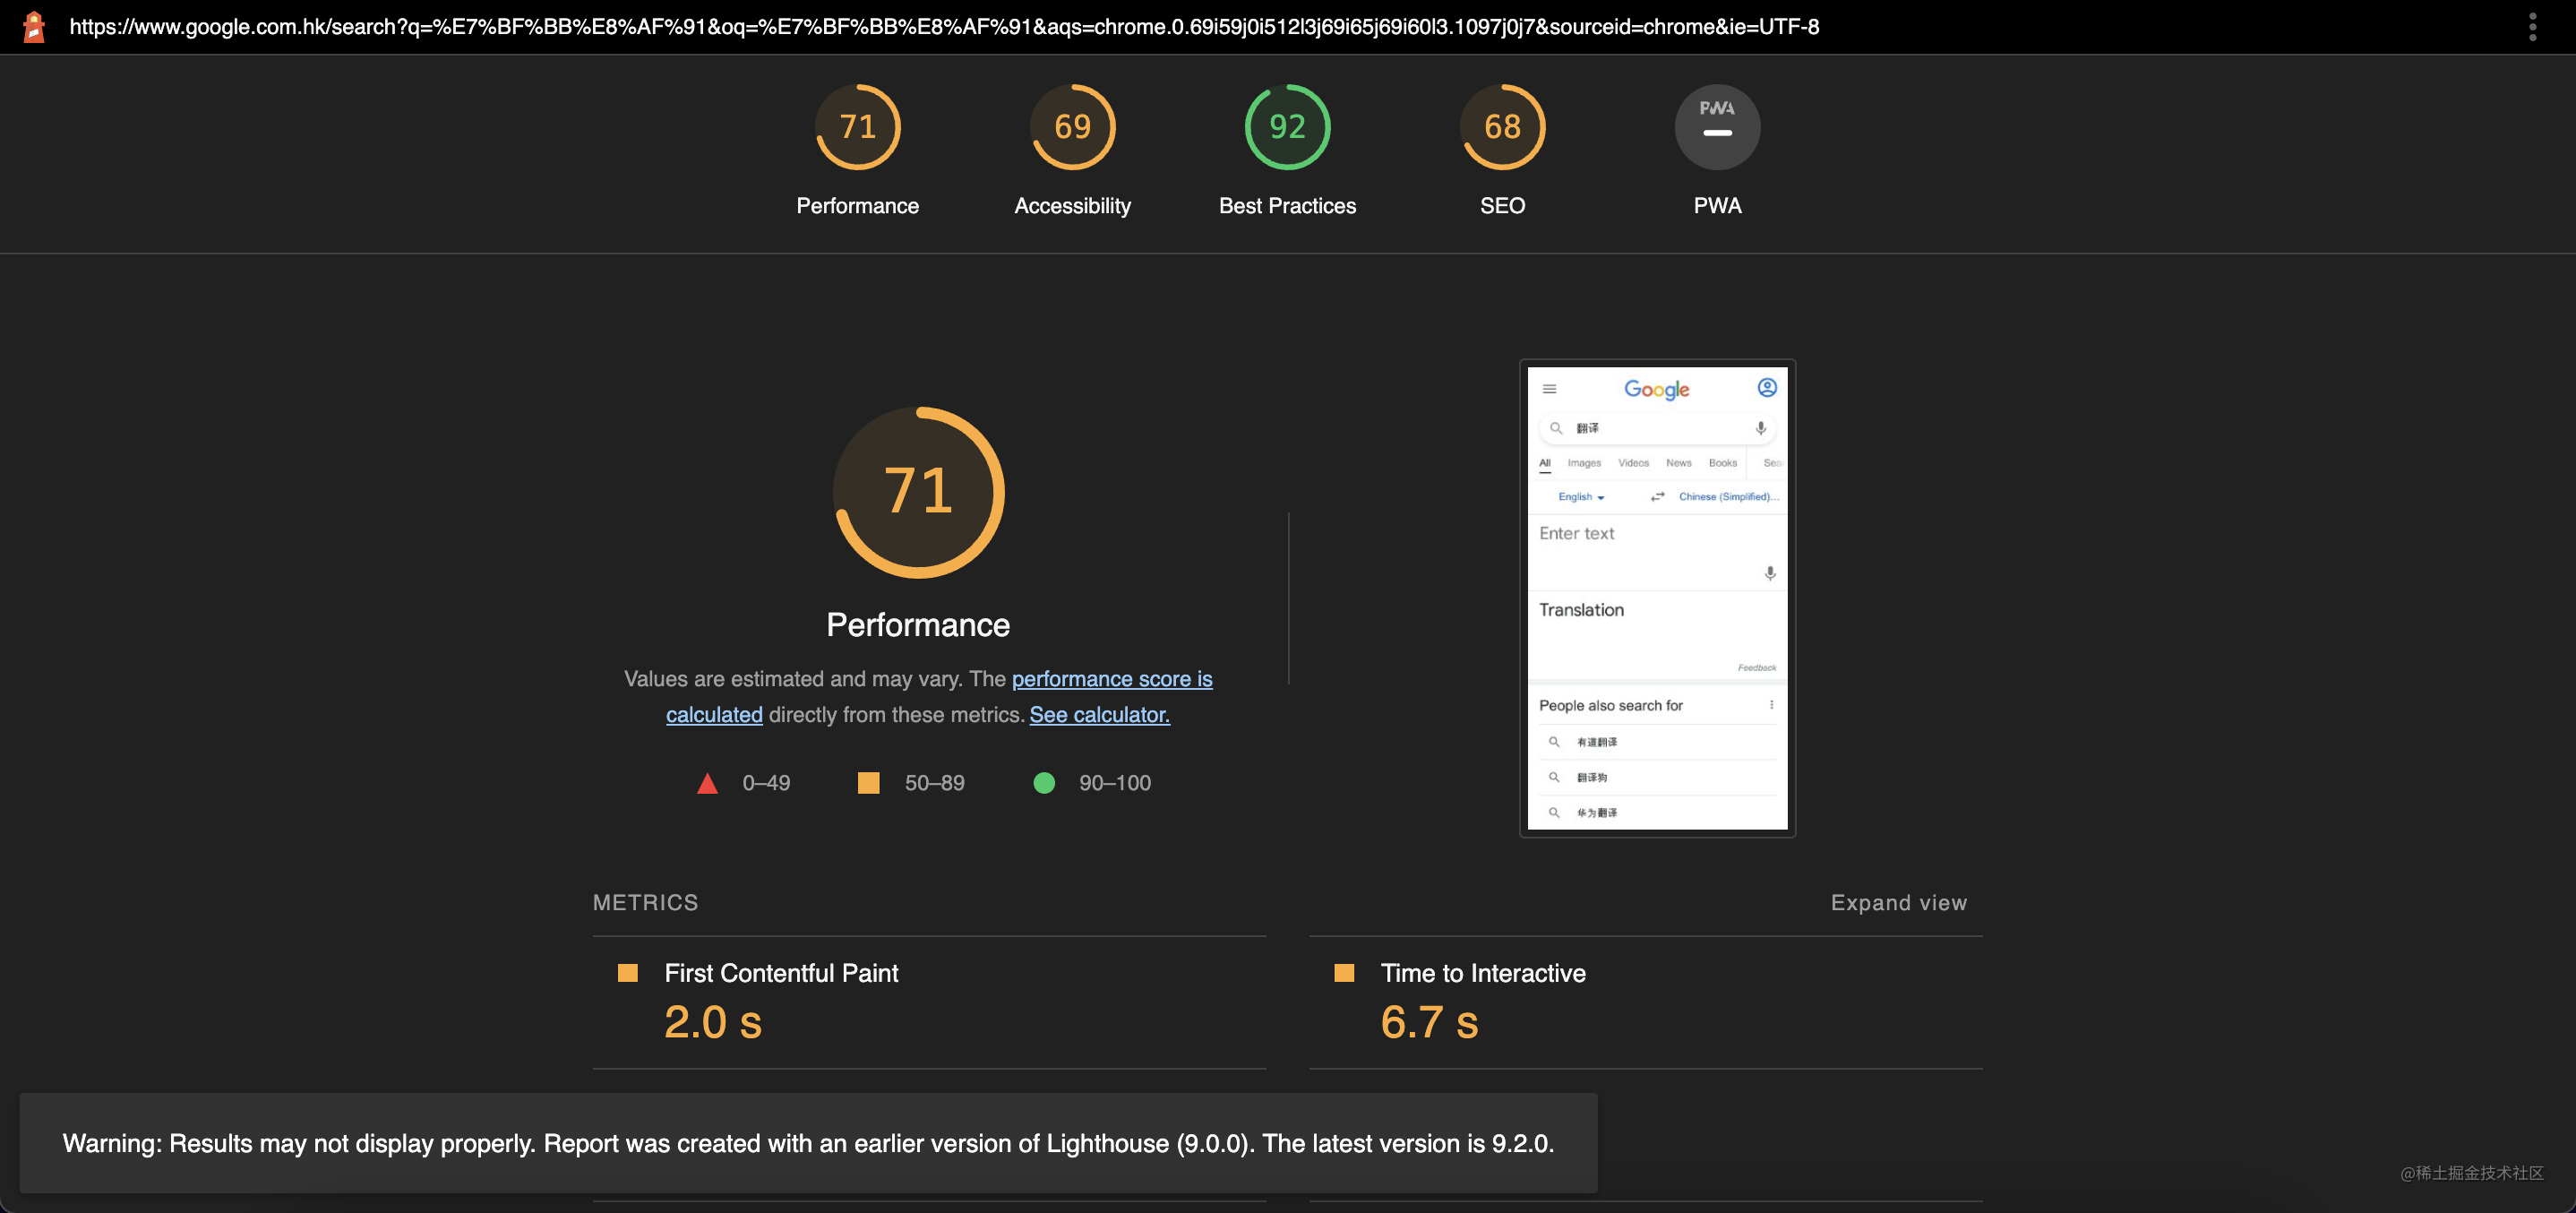
Task: Click the Lighthouse logo icon
Action: [34, 27]
